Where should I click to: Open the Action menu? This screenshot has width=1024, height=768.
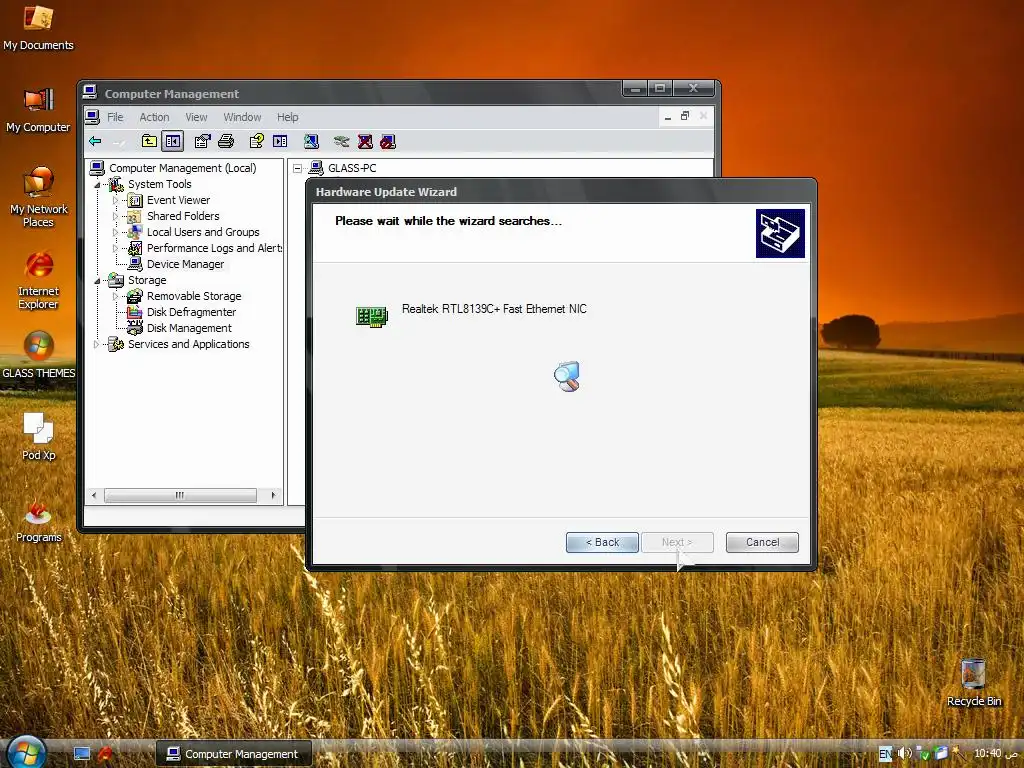pyautogui.click(x=154, y=117)
